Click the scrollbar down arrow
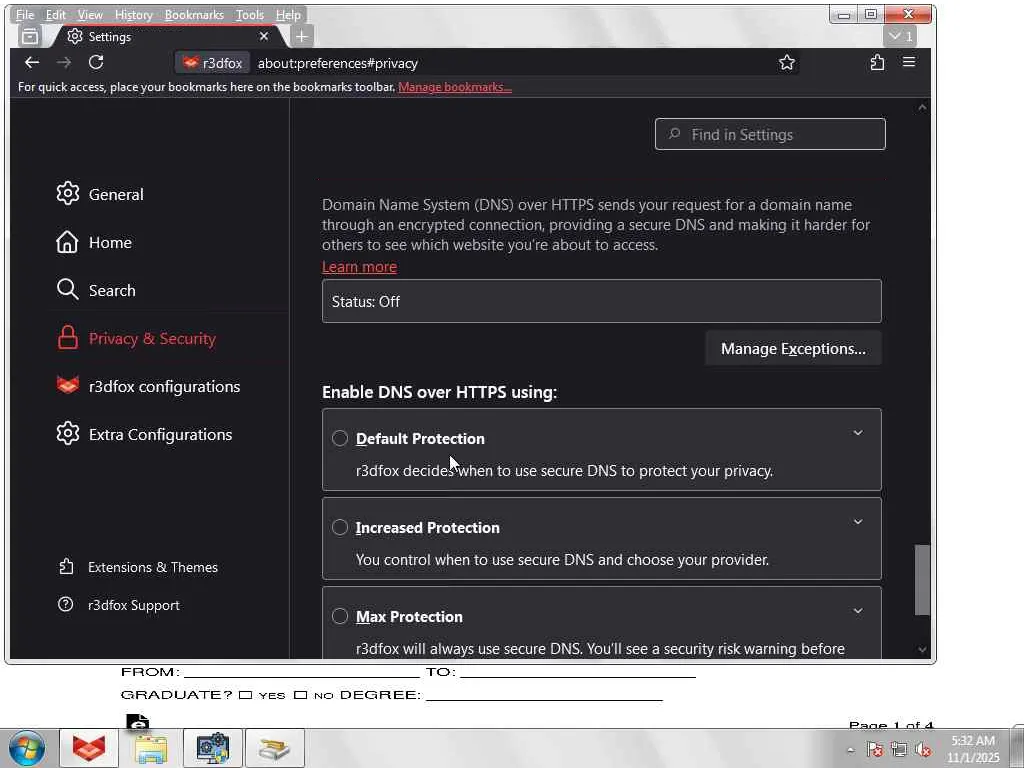 pyautogui.click(x=922, y=649)
